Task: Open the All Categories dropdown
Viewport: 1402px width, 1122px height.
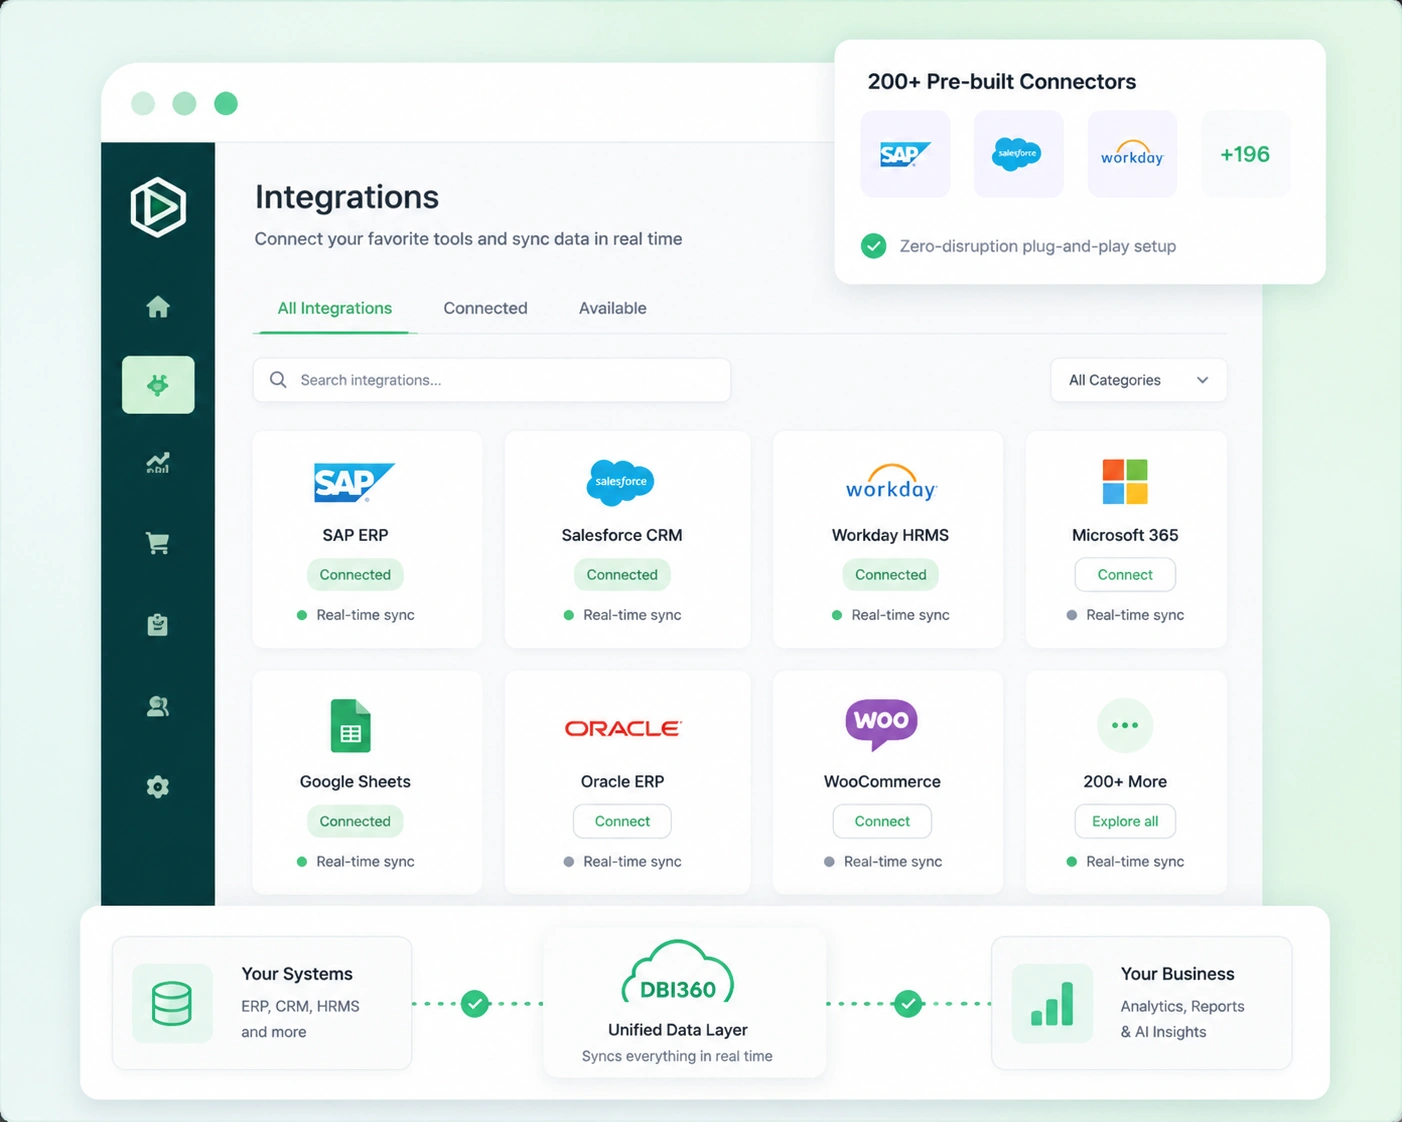Action: 1139,380
